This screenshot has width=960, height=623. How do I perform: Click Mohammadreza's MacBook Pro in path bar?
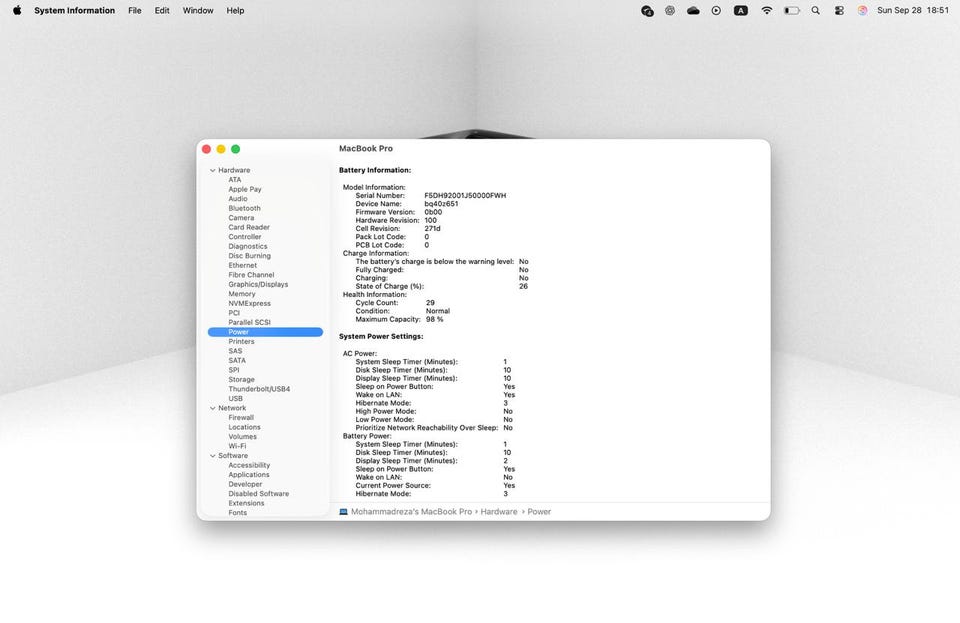(411, 512)
